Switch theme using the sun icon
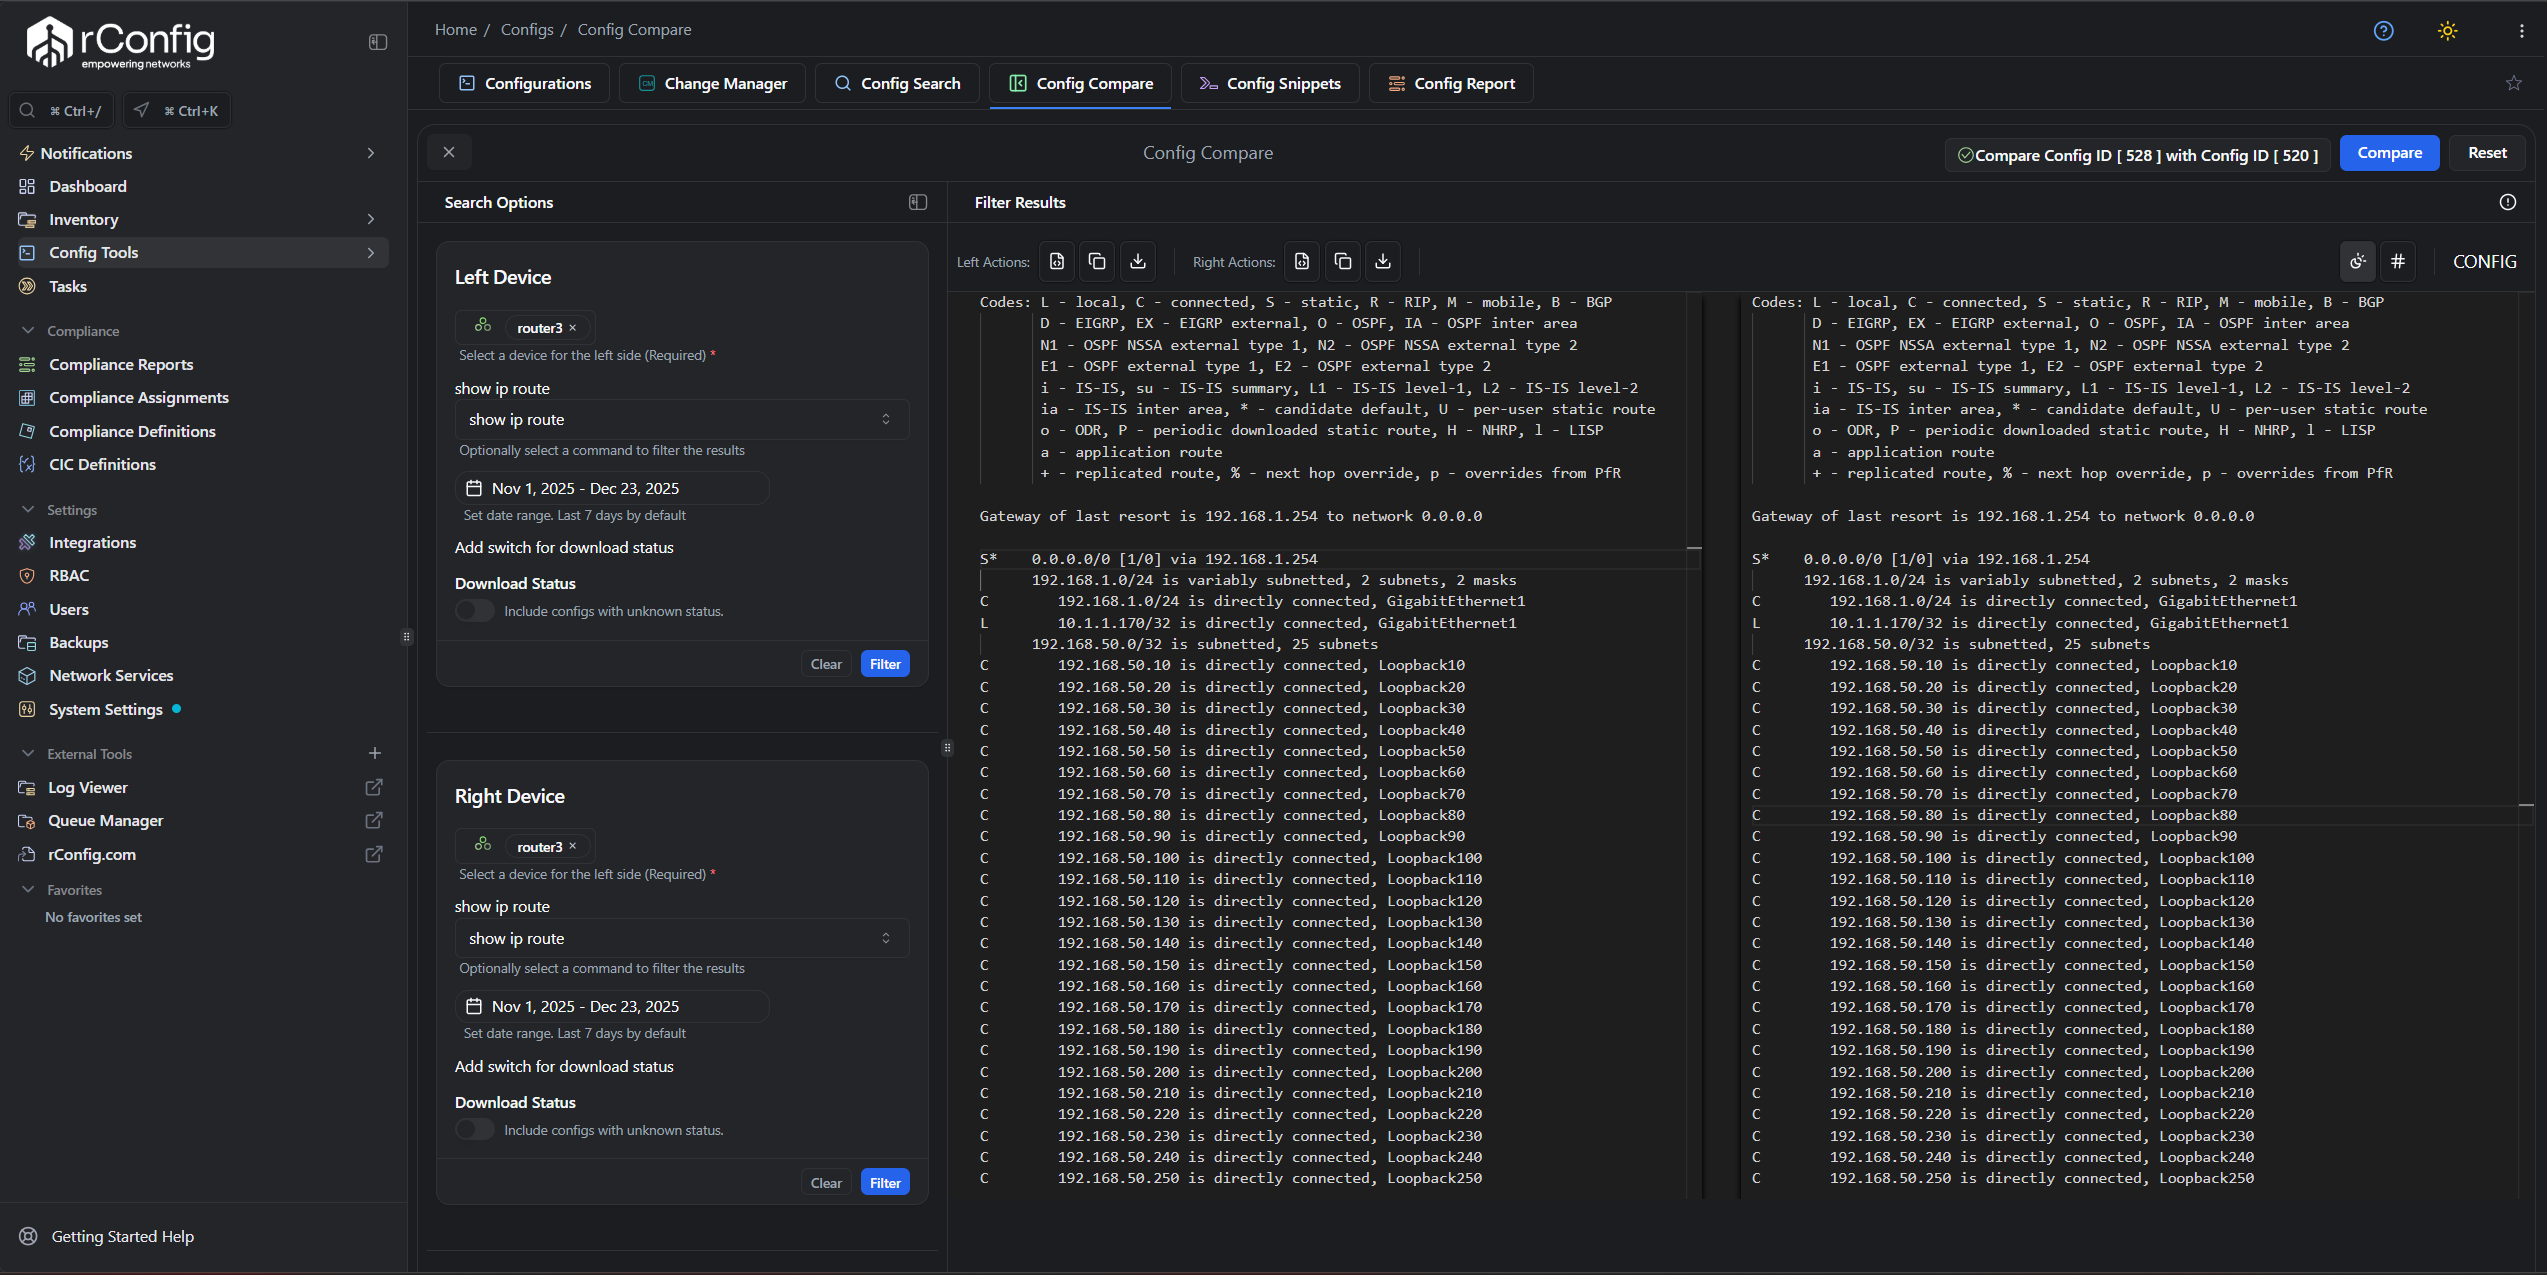The height and width of the screenshot is (1275, 2547). click(2447, 30)
